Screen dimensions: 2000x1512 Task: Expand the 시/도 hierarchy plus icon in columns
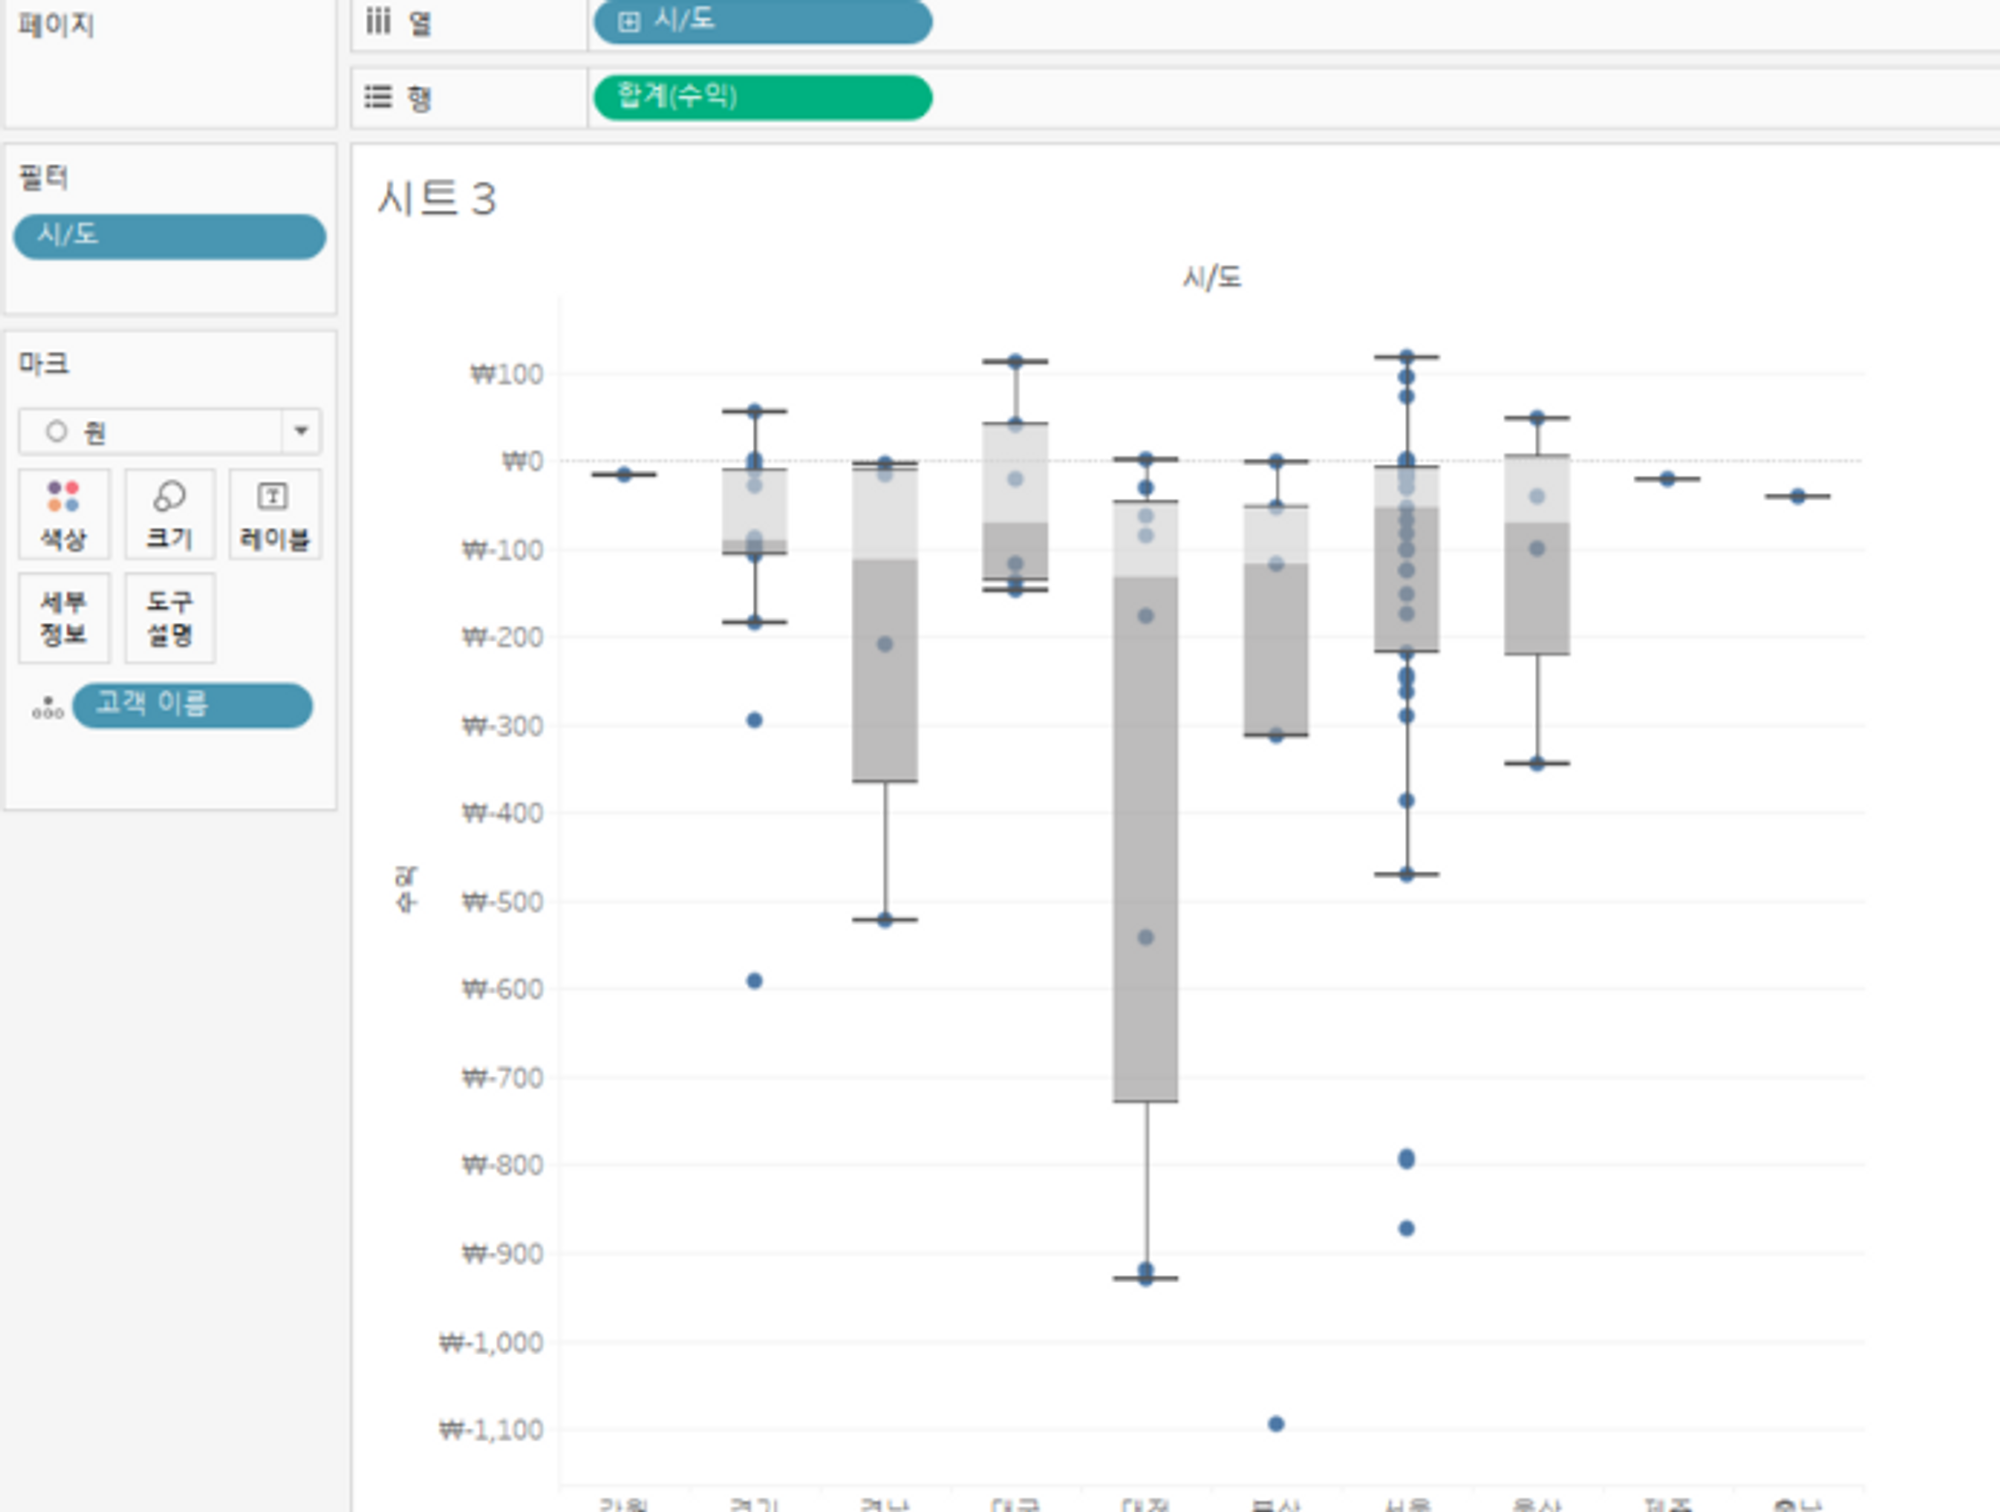[628, 22]
